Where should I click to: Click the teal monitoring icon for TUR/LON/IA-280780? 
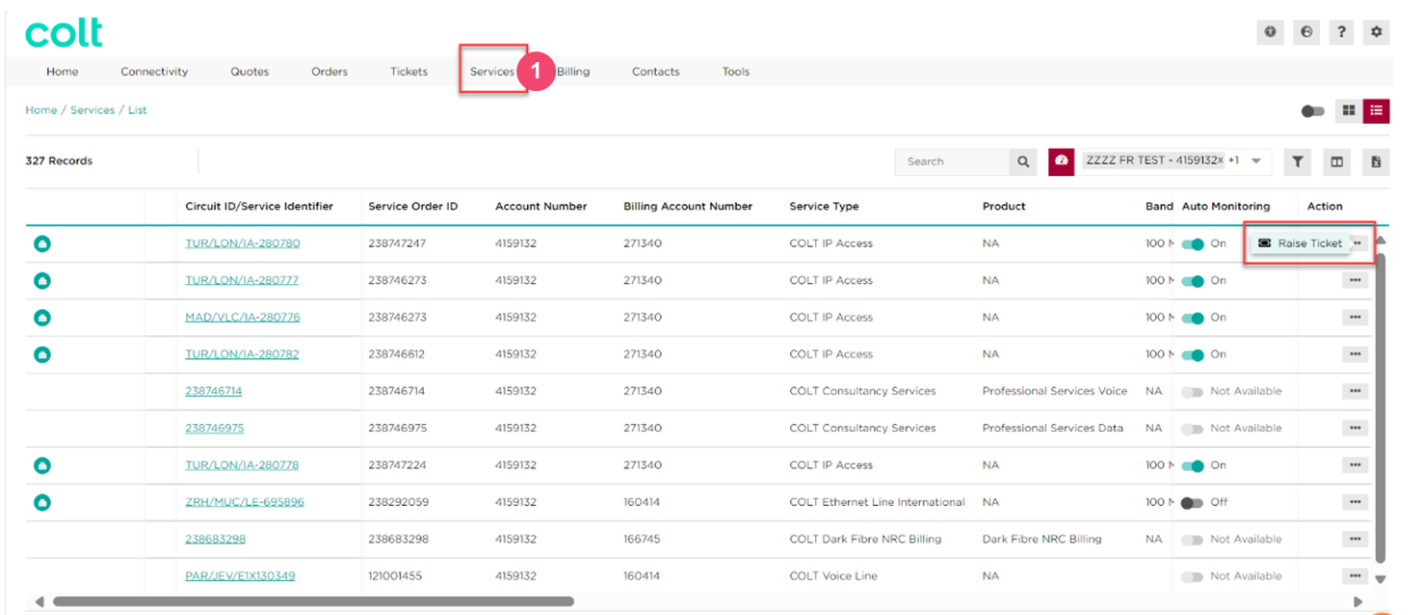click(42, 243)
